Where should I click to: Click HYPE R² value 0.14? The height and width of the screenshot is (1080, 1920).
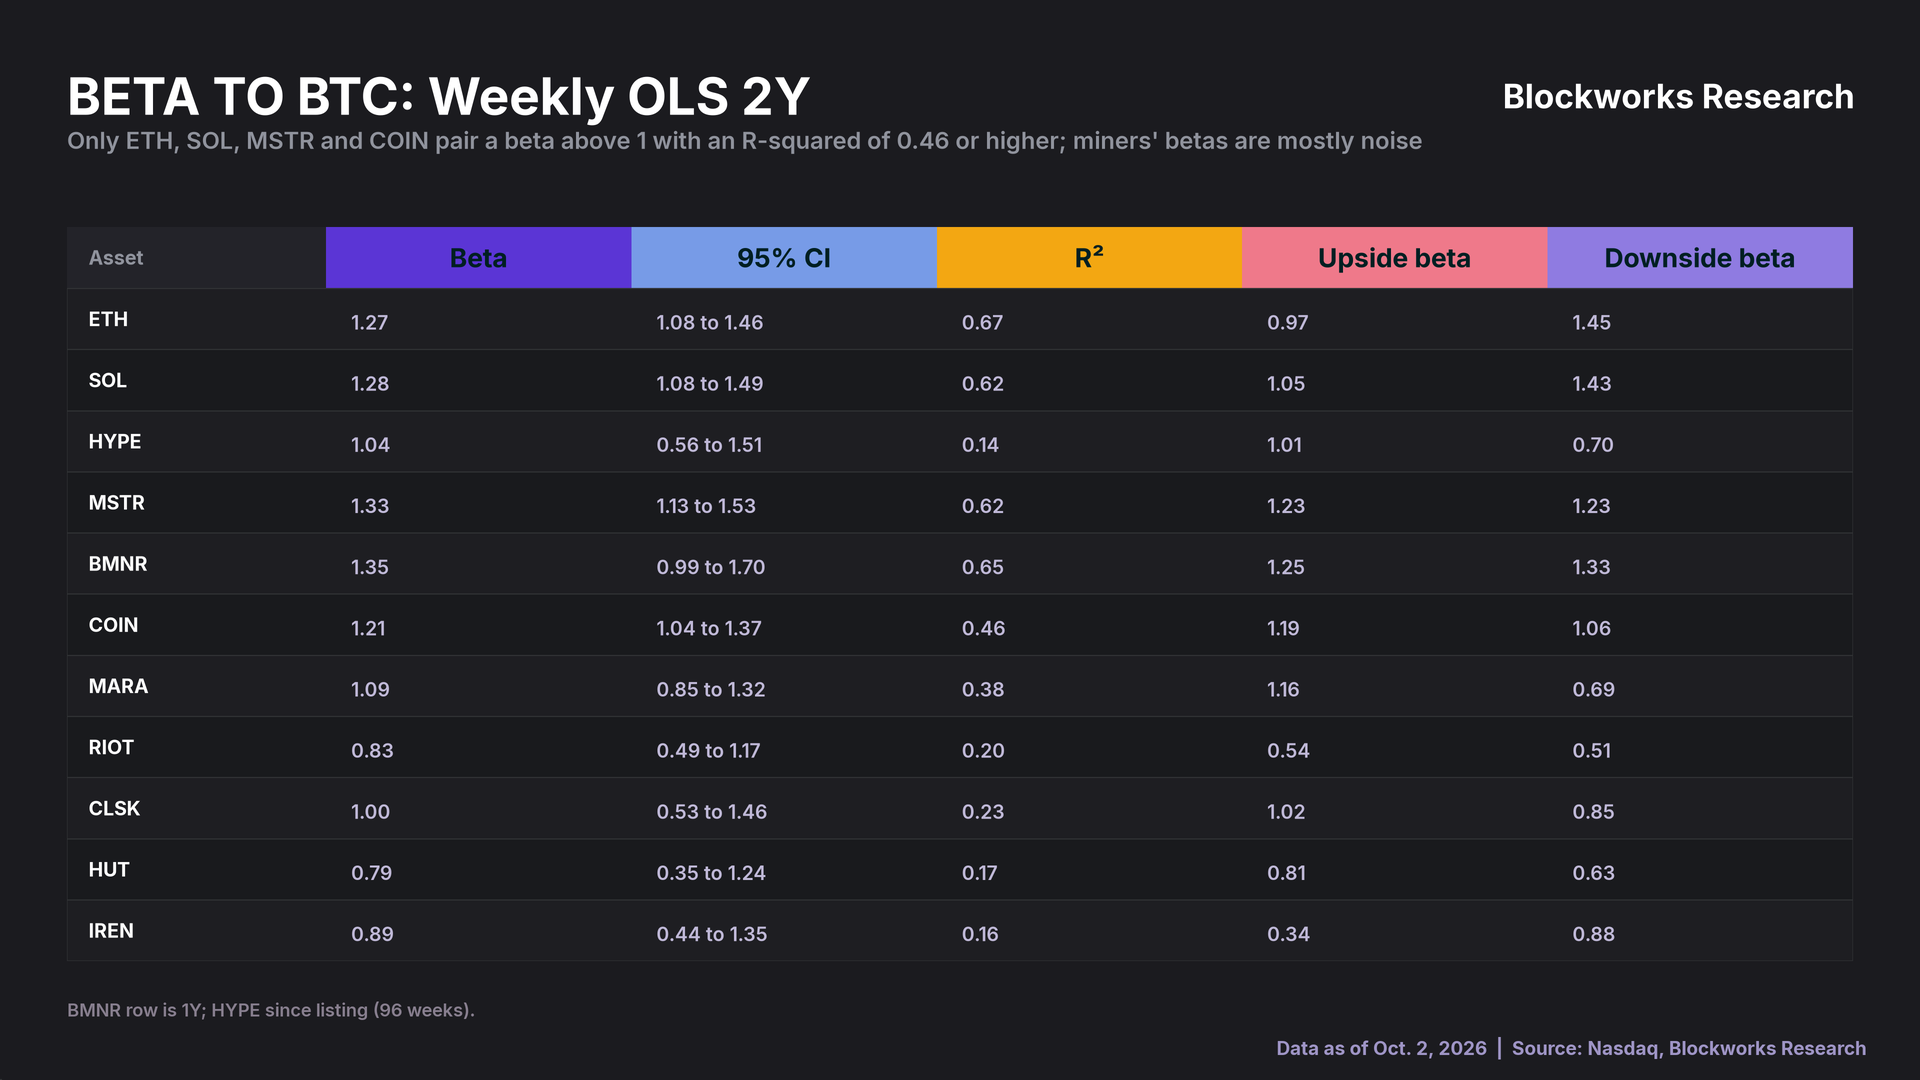click(x=980, y=444)
